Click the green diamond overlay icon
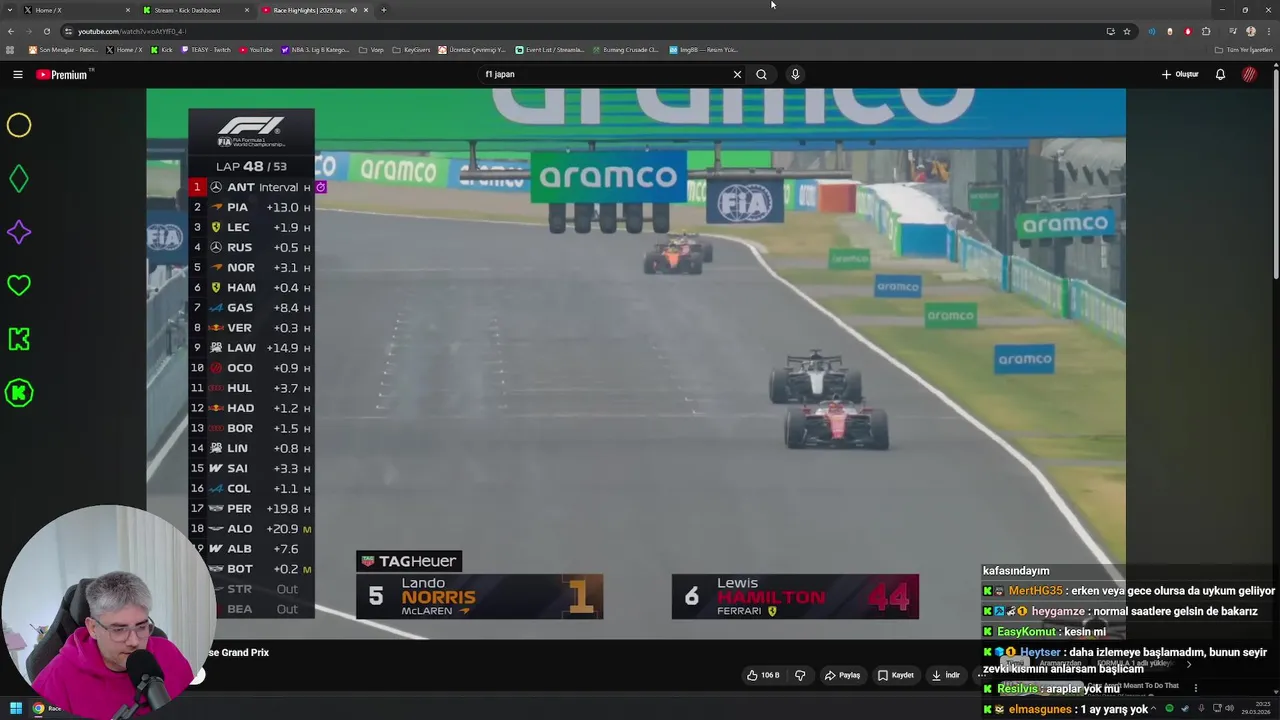The image size is (1280, 720). [19, 179]
